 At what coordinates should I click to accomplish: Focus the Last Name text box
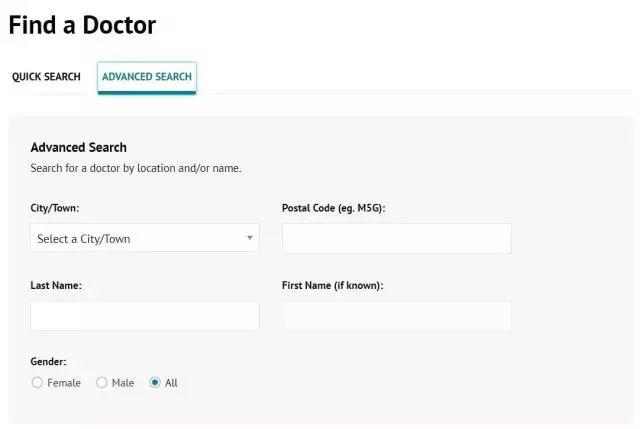point(144,316)
